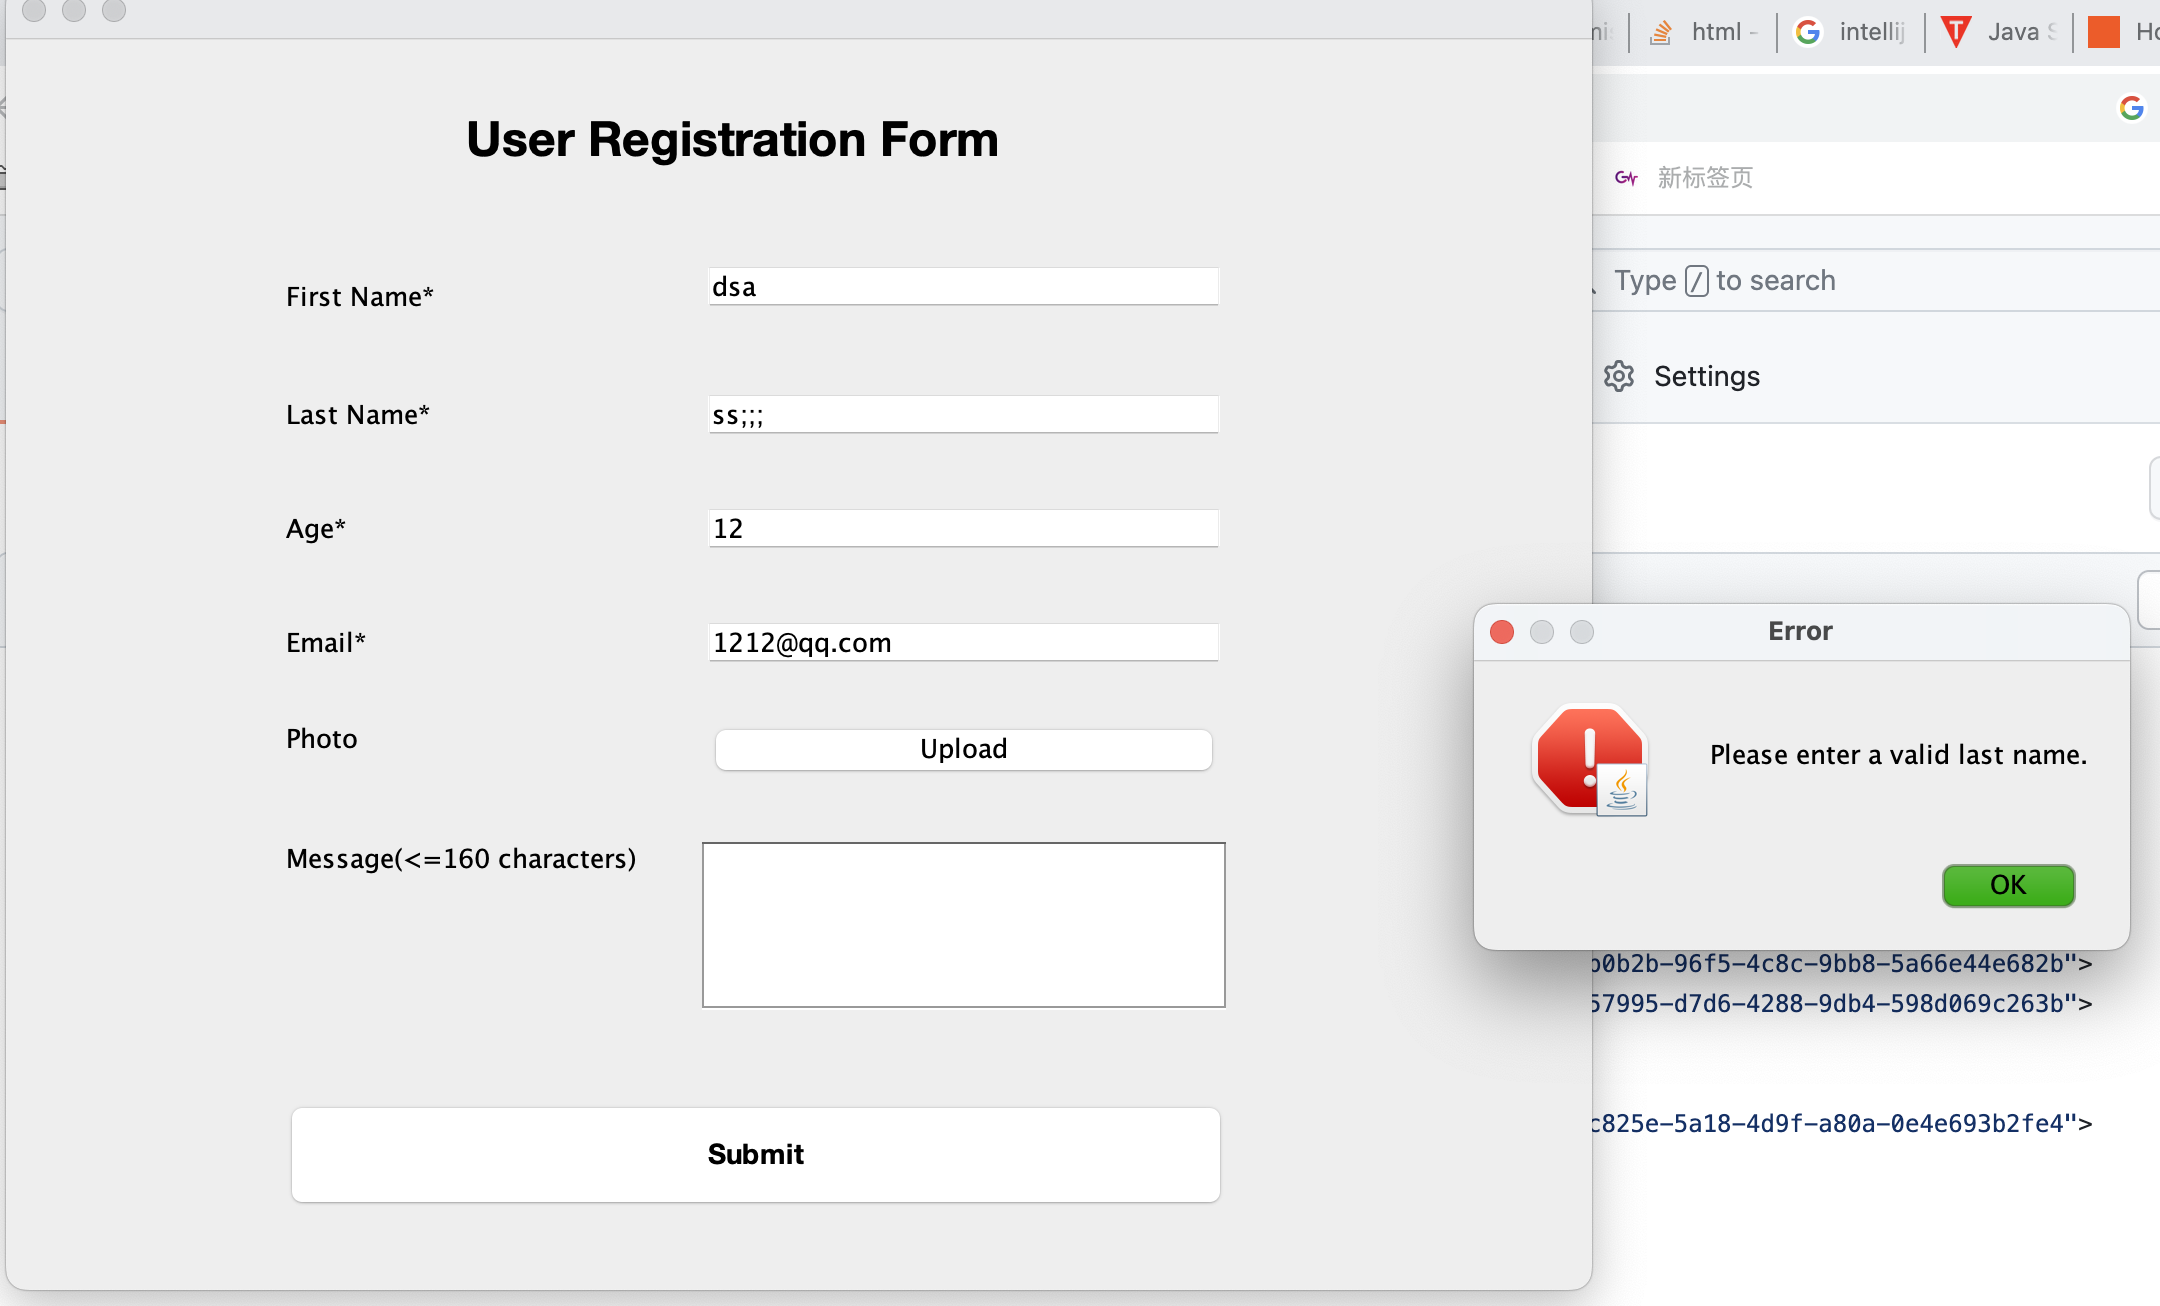The width and height of the screenshot is (2160, 1306).
Task: Click the Google icon on intellij tab
Action: pos(1808,32)
